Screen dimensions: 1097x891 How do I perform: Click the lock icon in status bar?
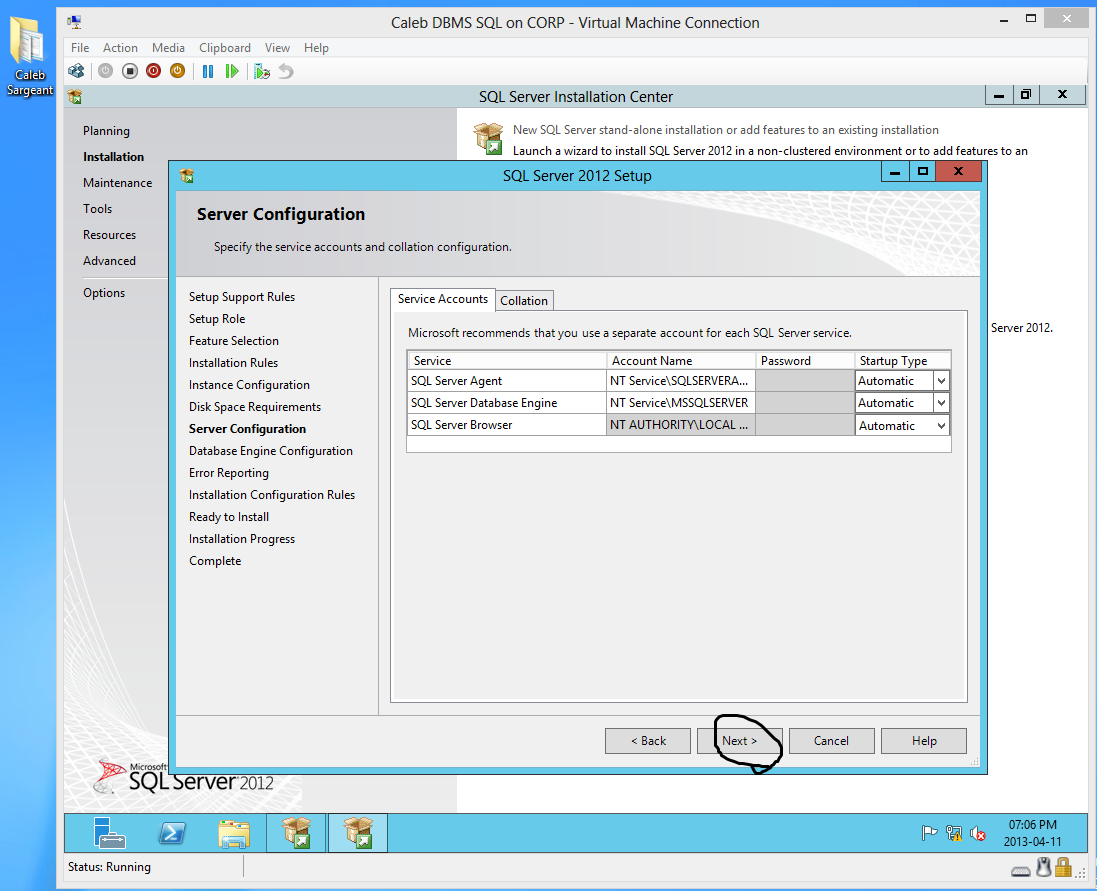coord(1063,868)
